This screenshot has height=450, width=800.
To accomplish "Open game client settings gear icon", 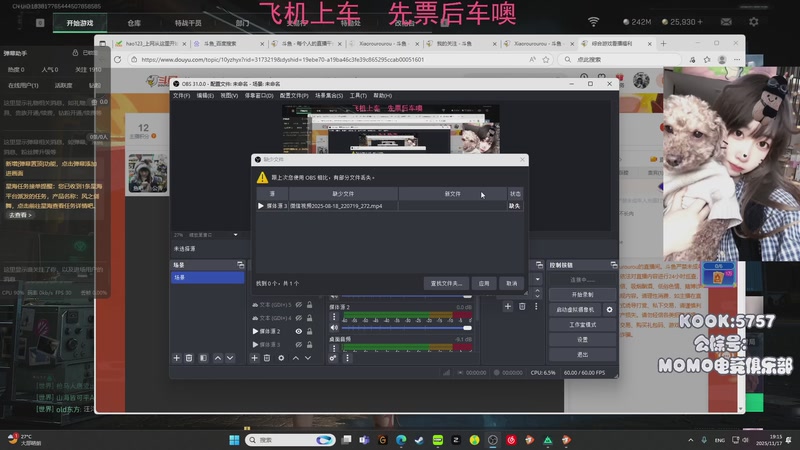I will pos(754,22).
